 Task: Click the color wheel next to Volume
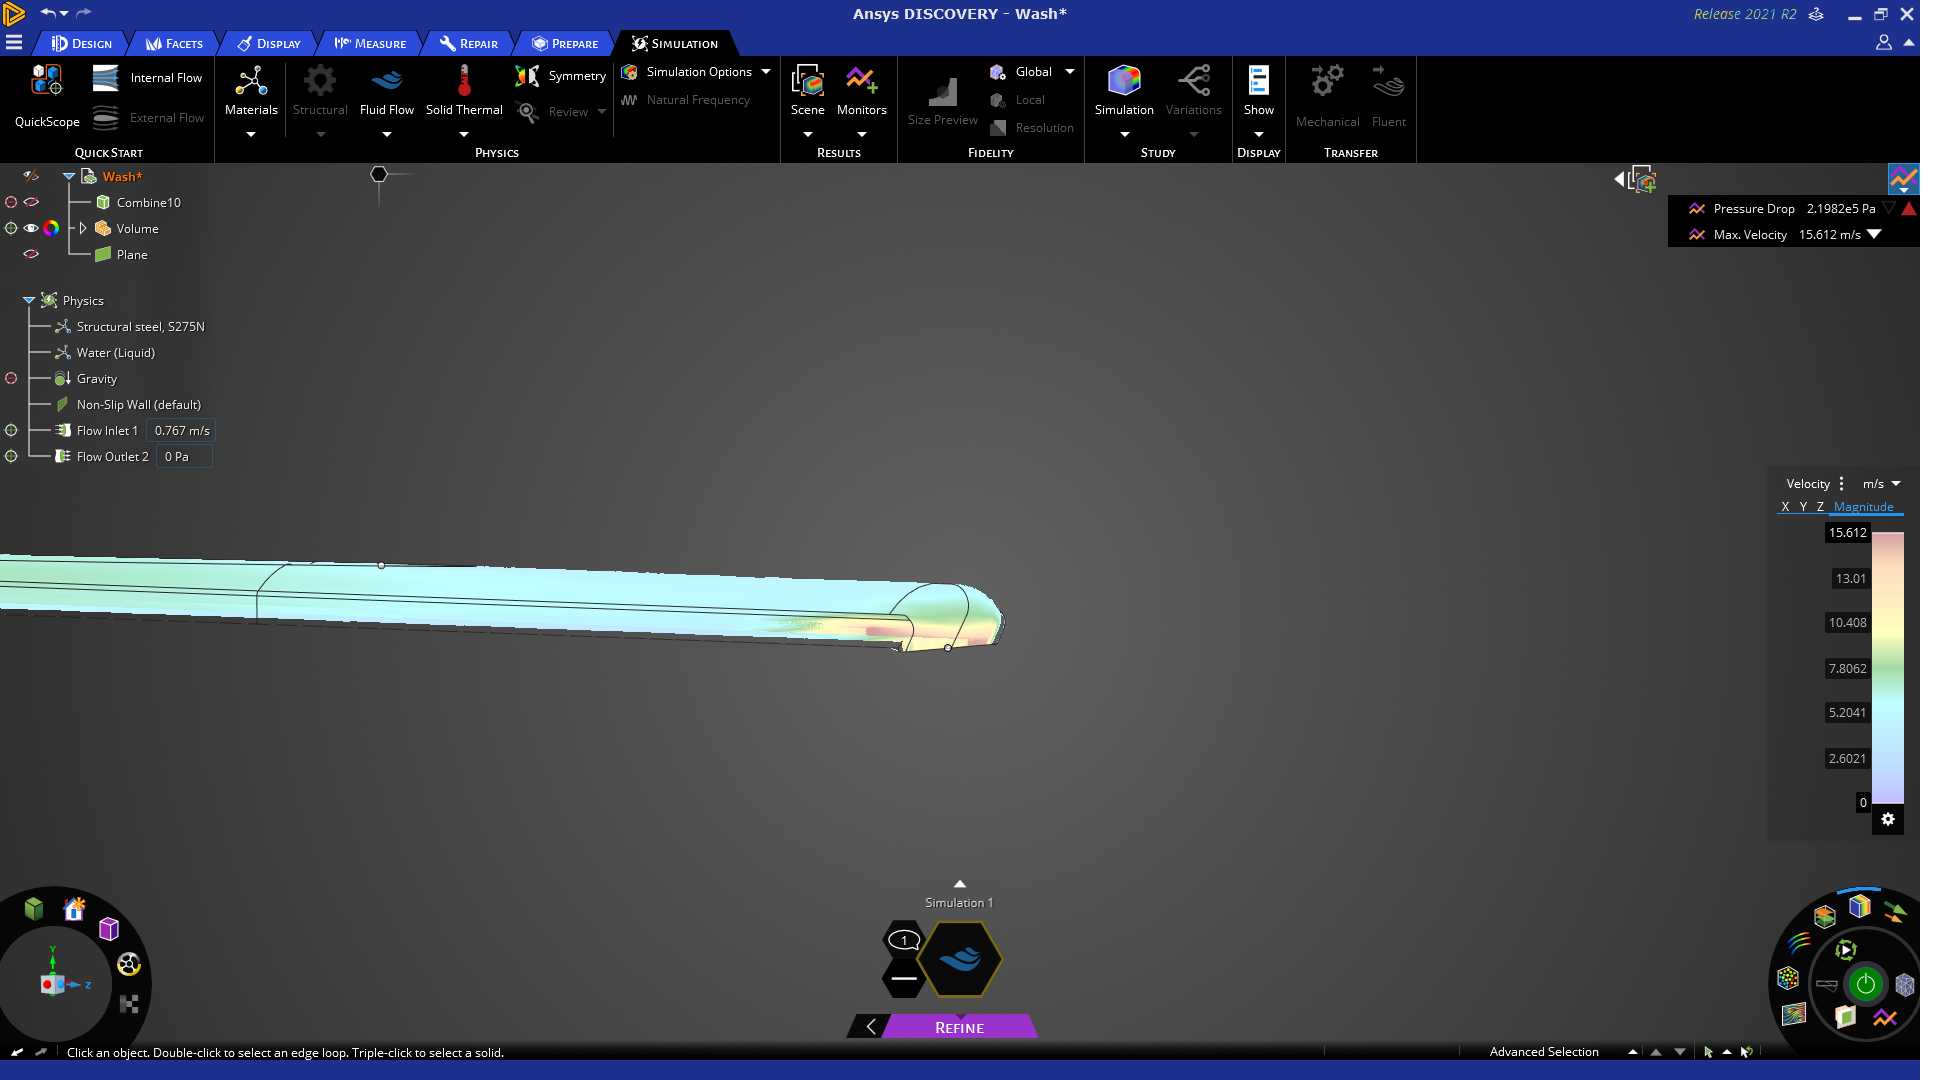(x=51, y=228)
